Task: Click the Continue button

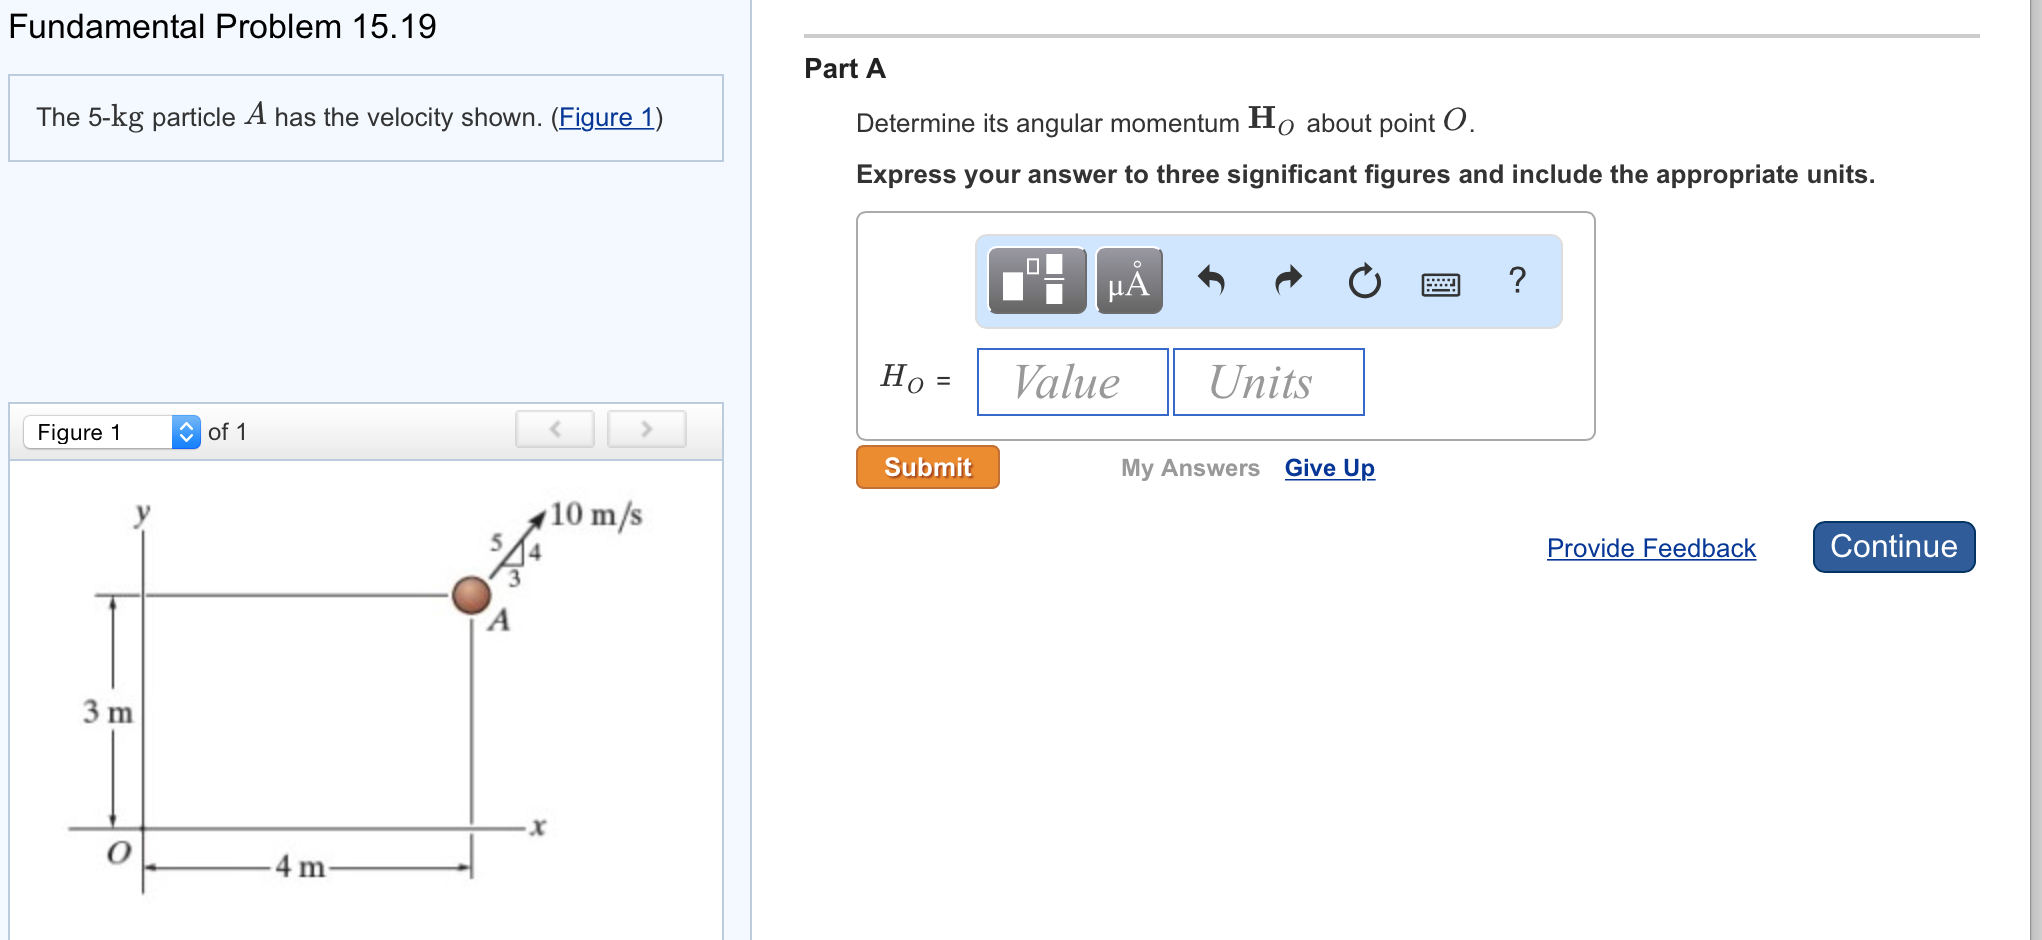Action: [x=1893, y=547]
